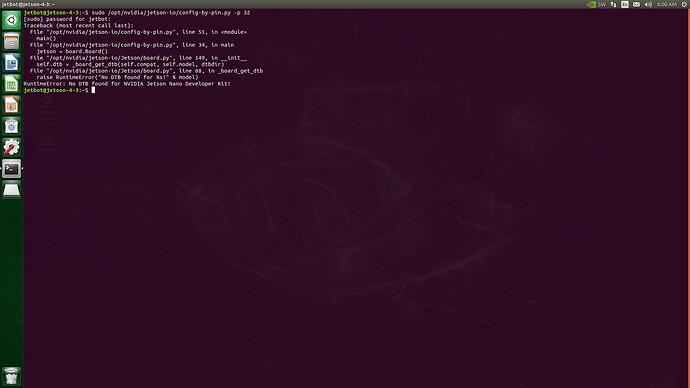Screen dimensions: 690x388
Task: Launch LibreOffice Impress from the dock
Action: click(x=11, y=105)
